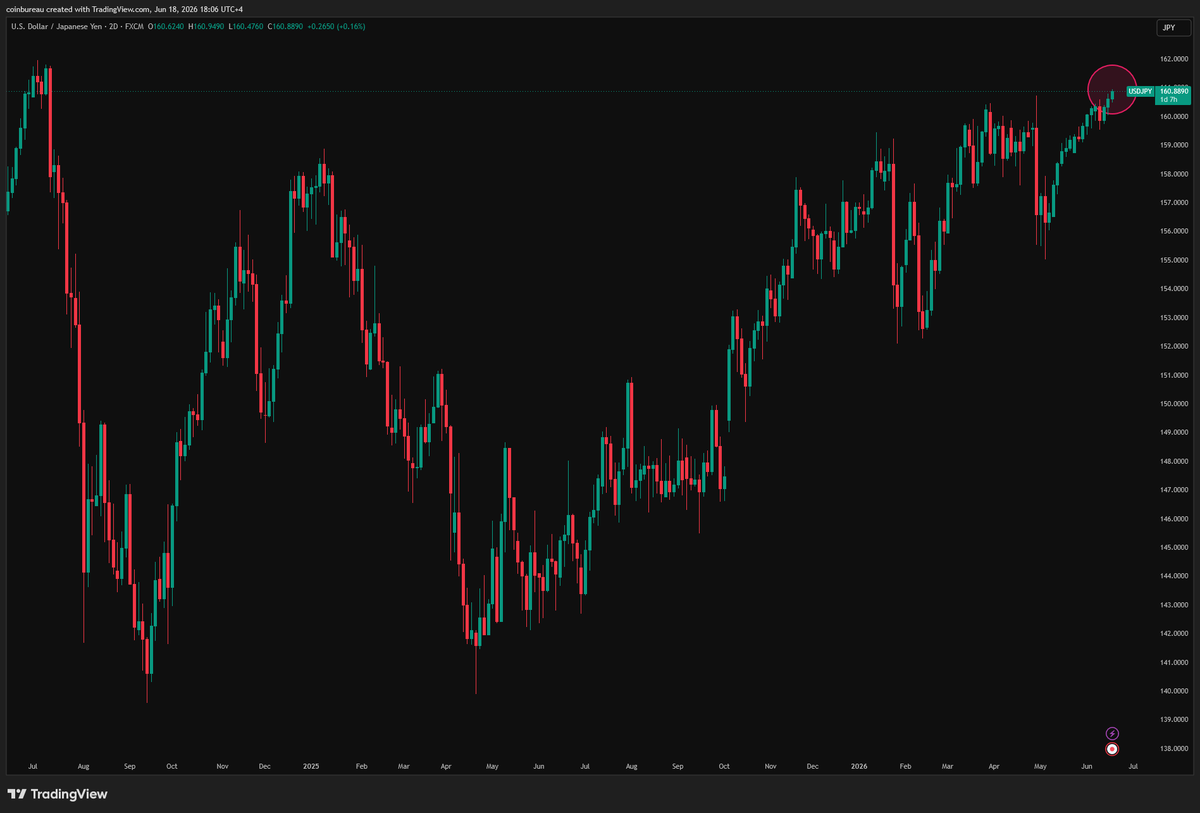The image size is (1200, 813).
Task: Click the 150.0000 price axis label
Action: (1172, 404)
